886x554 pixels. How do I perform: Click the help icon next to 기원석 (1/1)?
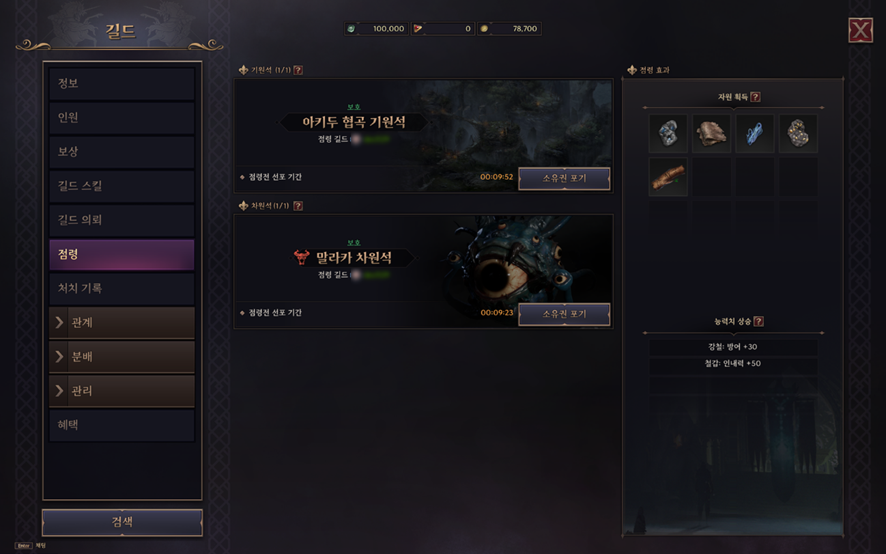(298, 70)
